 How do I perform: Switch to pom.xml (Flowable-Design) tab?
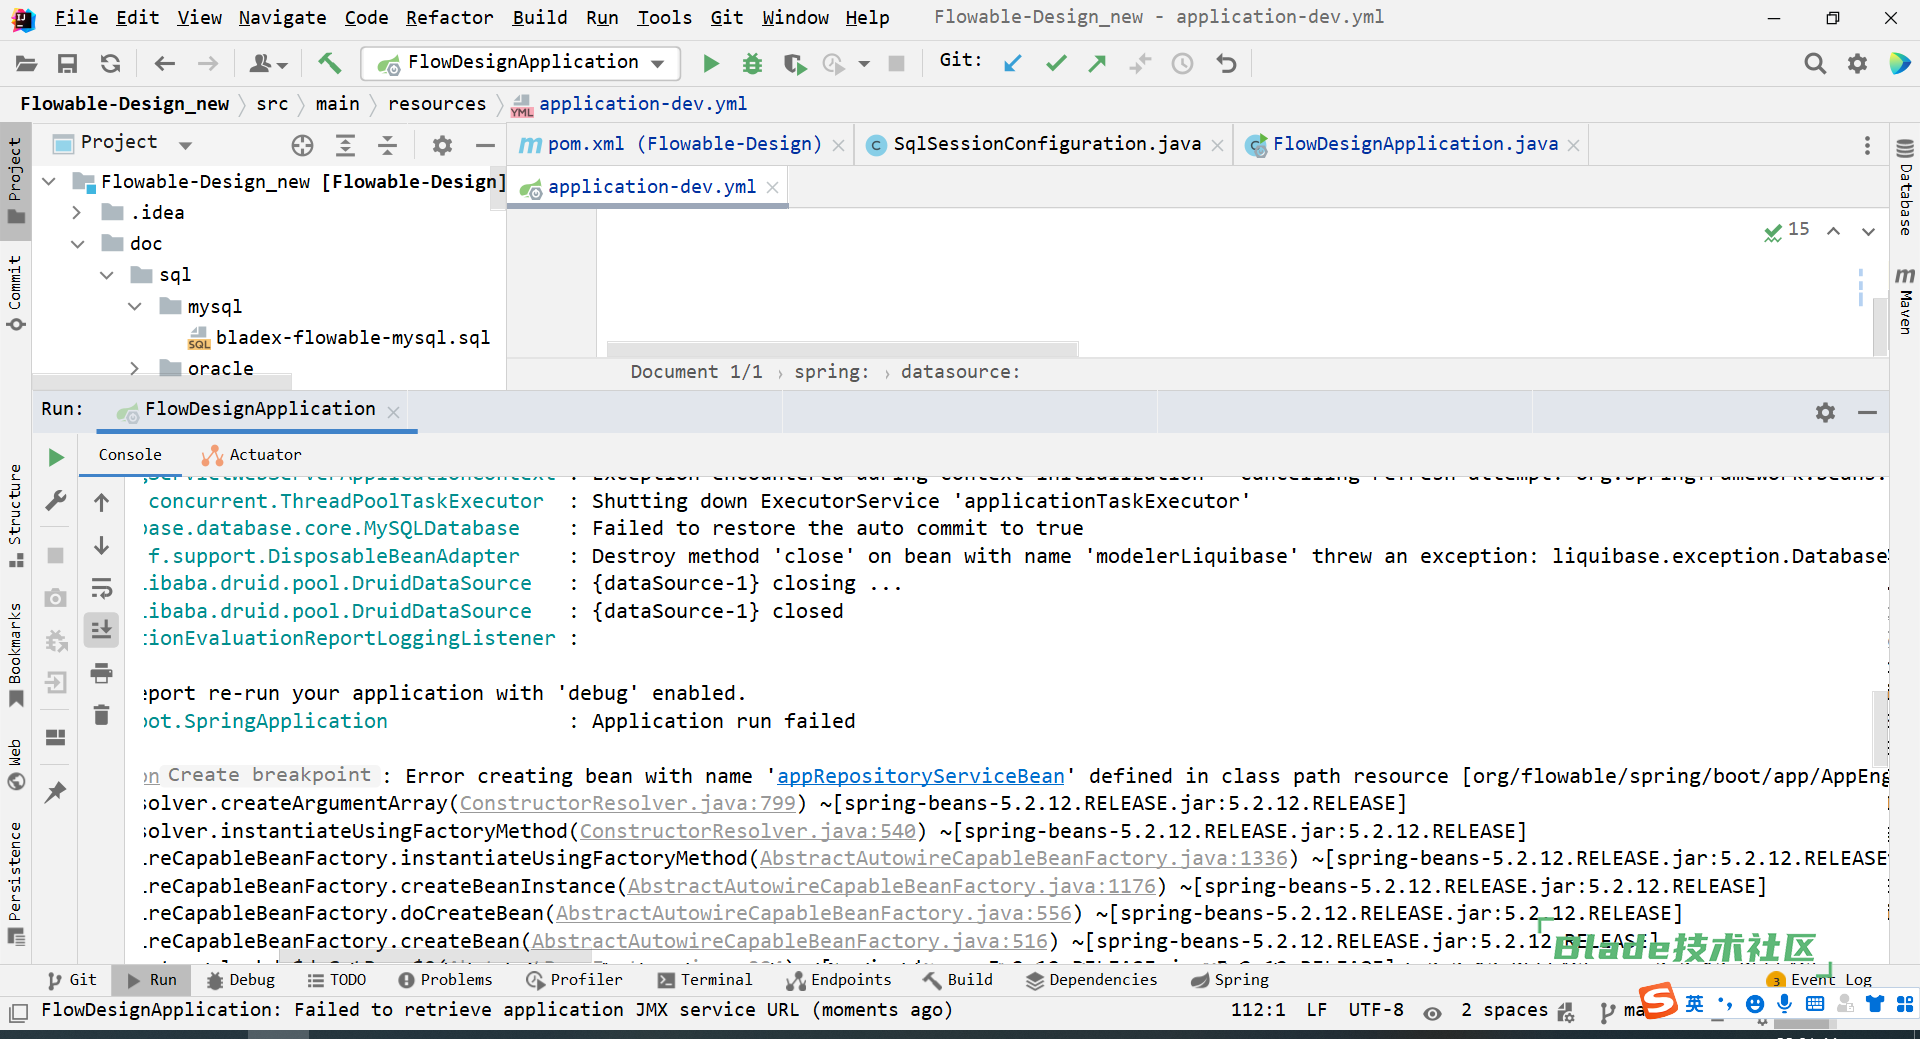pos(683,144)
